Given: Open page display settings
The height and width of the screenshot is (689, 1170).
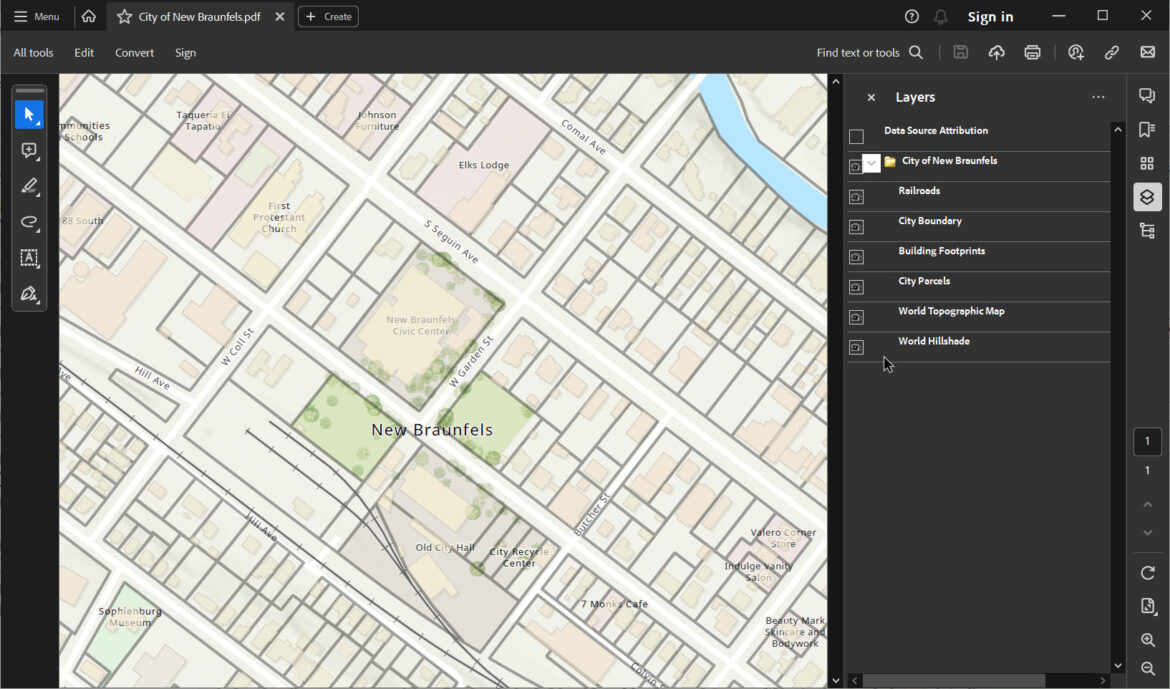Looking at the screenshot, I should click(x=1148, y=605).
